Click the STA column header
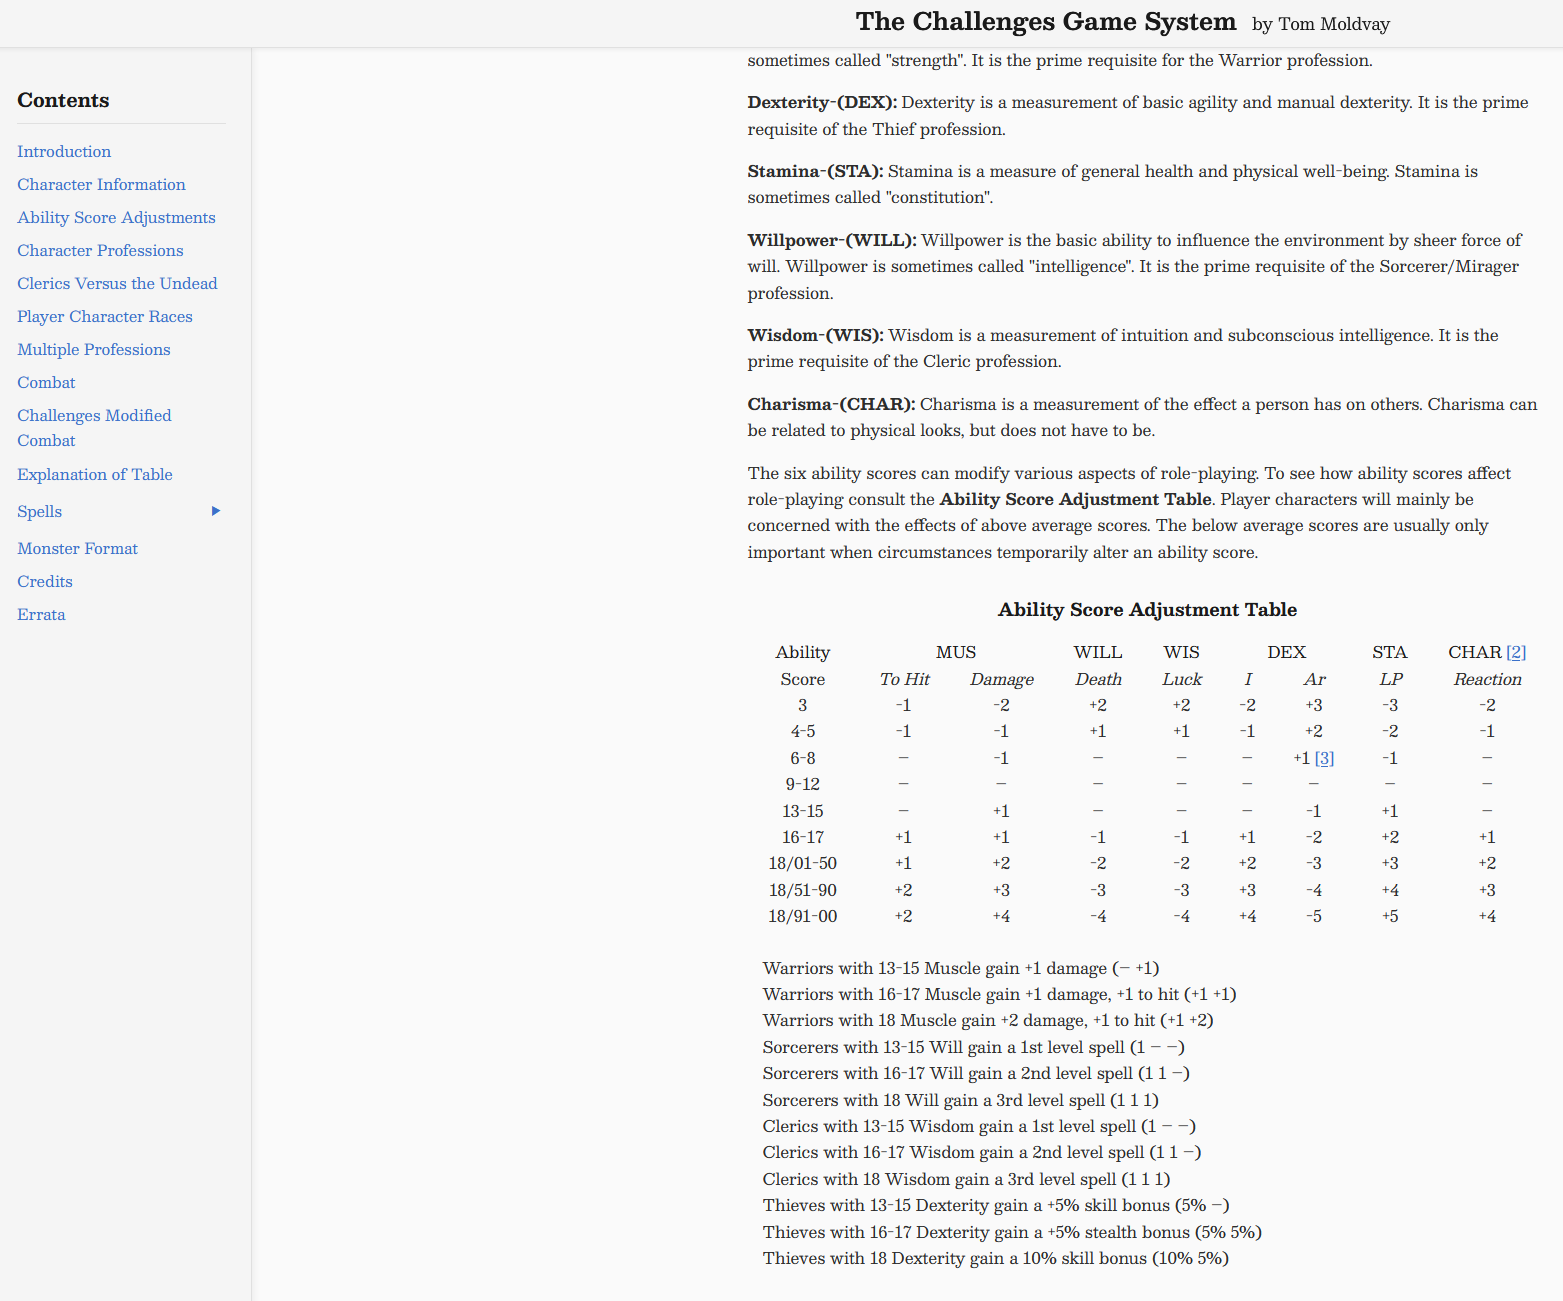The width and height of the screenshot is (1563, 1301). click(1390, 652)
